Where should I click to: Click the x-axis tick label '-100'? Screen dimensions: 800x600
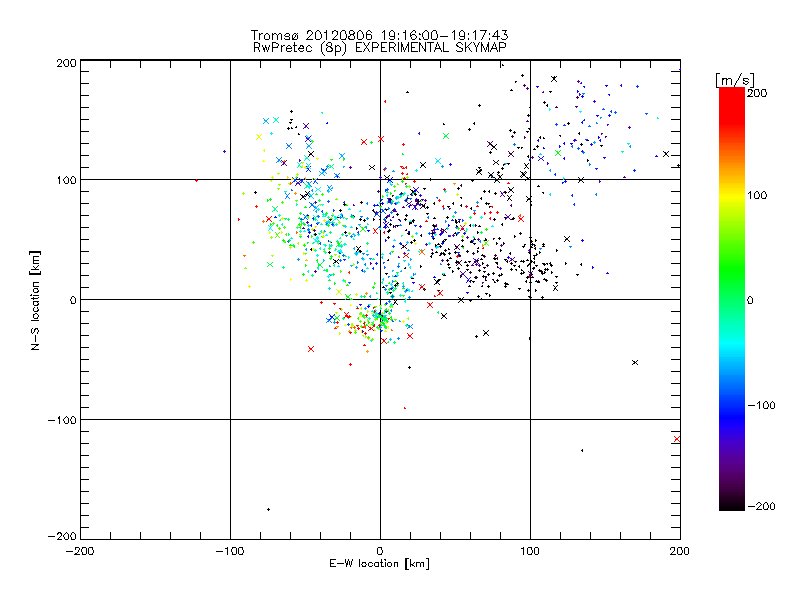pyautogui.click(x=230, y=551)
